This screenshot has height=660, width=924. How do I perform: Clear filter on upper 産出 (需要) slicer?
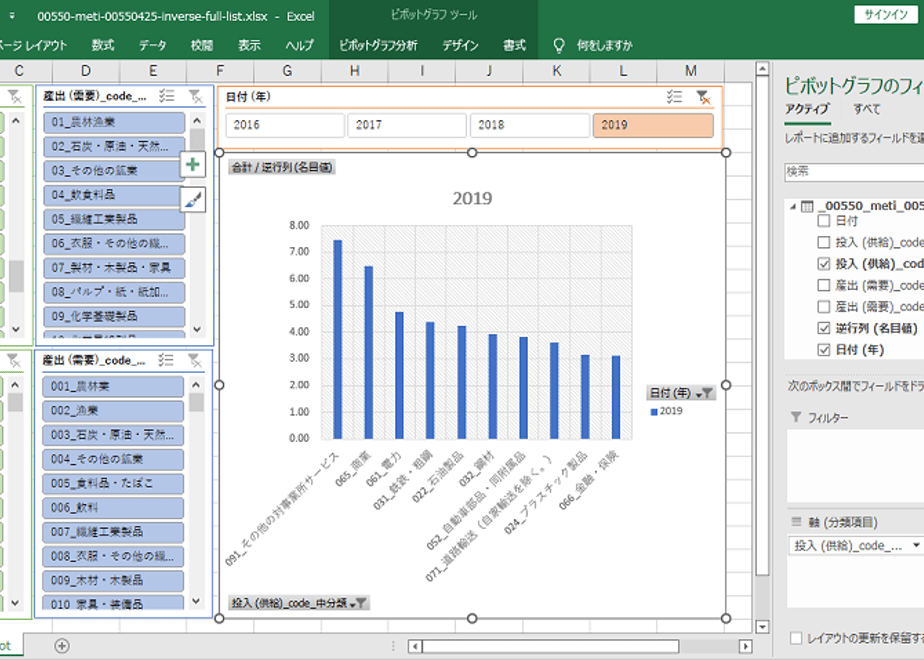coord(195,96)
